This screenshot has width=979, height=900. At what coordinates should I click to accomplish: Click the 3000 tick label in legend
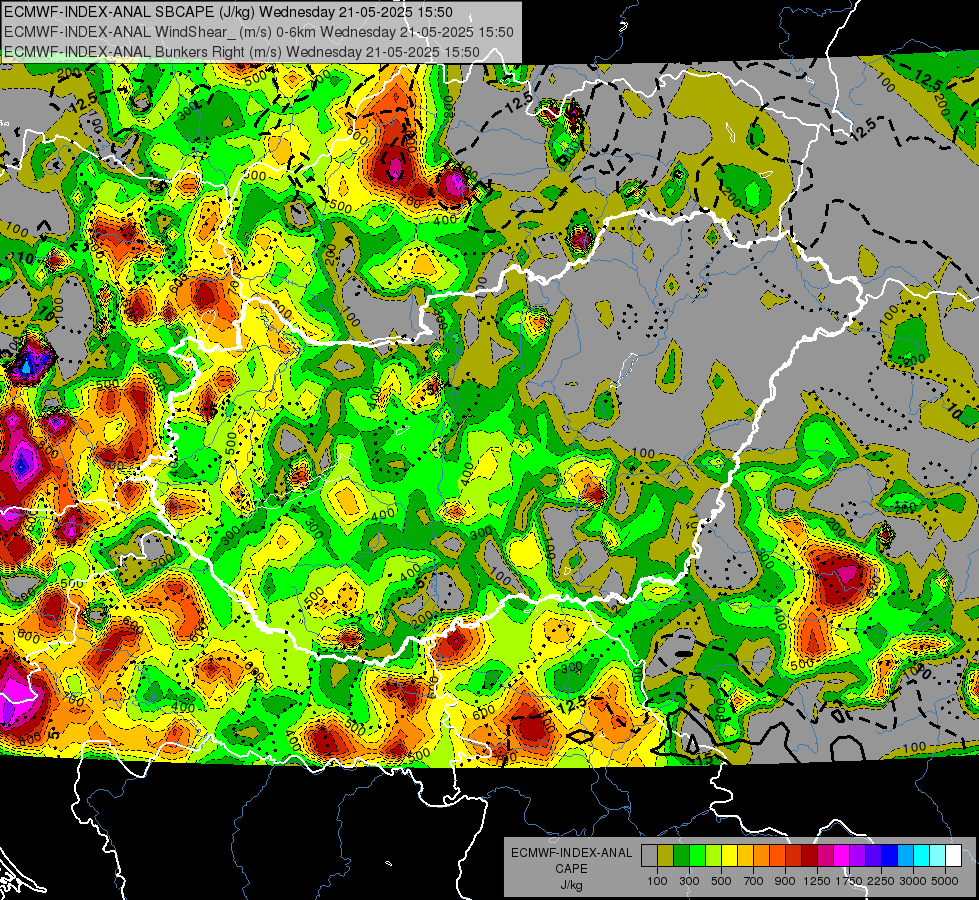point(913,881)
